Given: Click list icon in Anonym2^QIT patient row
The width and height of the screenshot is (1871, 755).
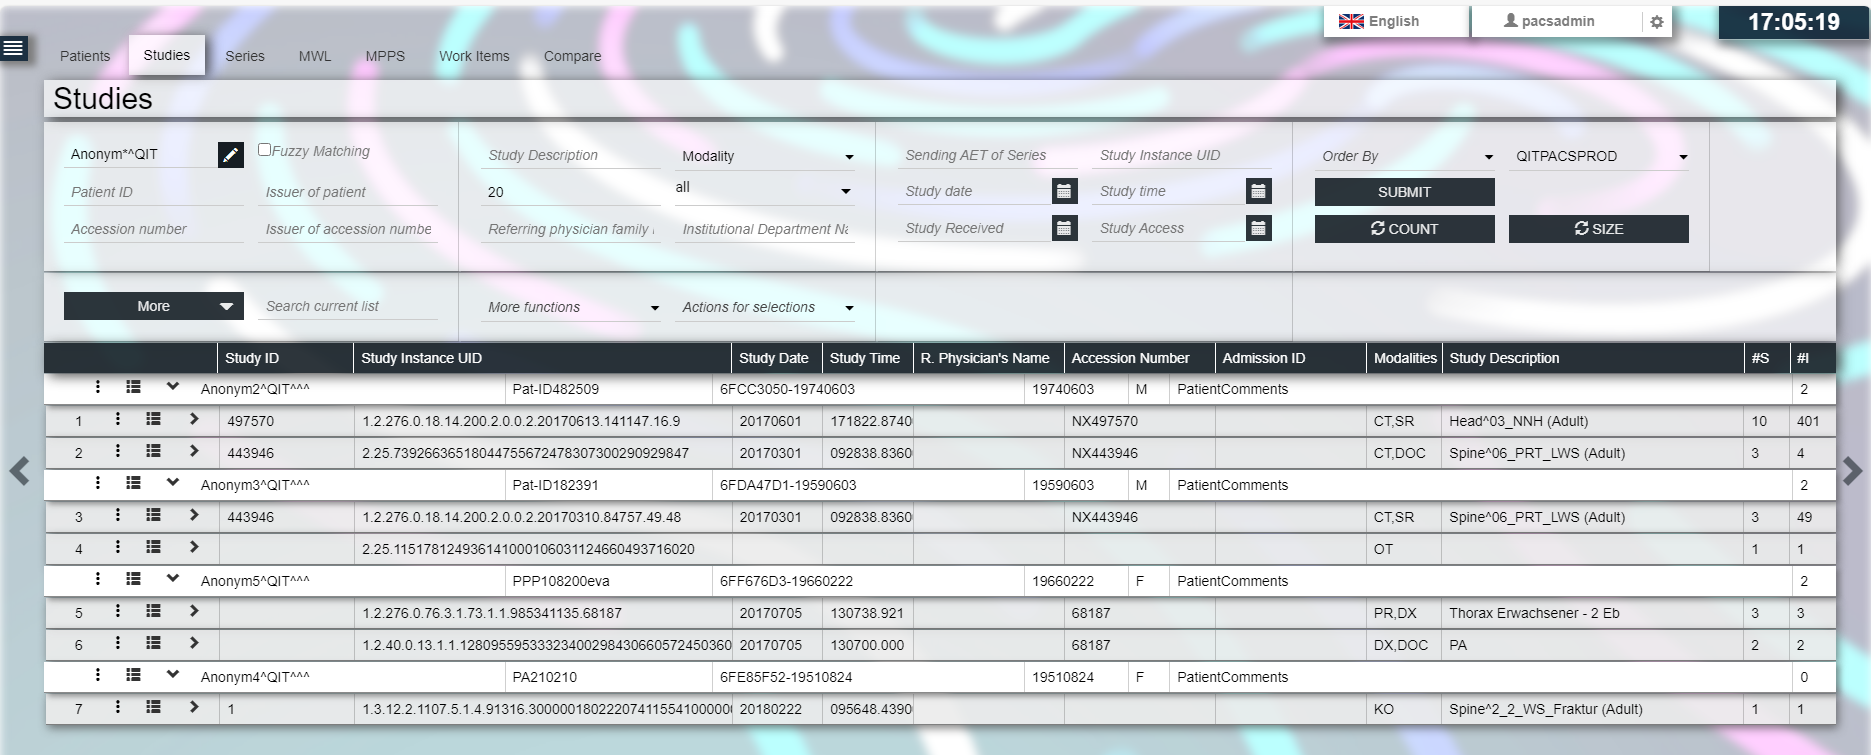Looking at the screenshot, I should [133, 388].
